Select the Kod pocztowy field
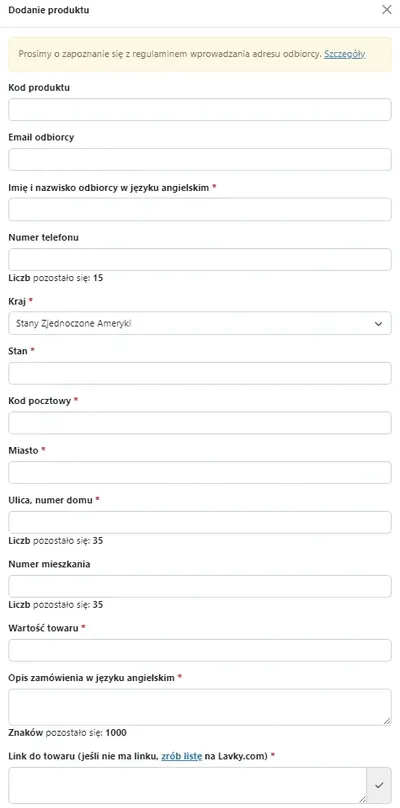The image size is (400, 808). tap(200, 423)
